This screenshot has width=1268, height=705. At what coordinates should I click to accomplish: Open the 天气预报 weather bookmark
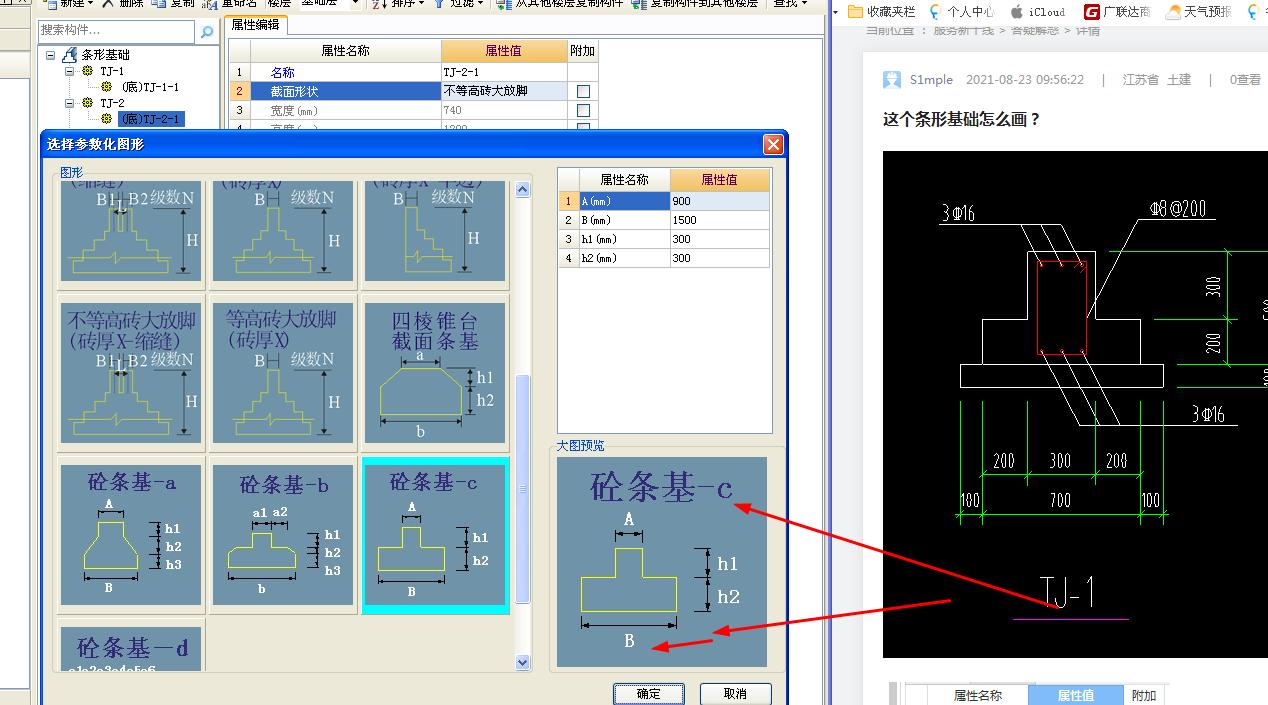coord(1173,12)
